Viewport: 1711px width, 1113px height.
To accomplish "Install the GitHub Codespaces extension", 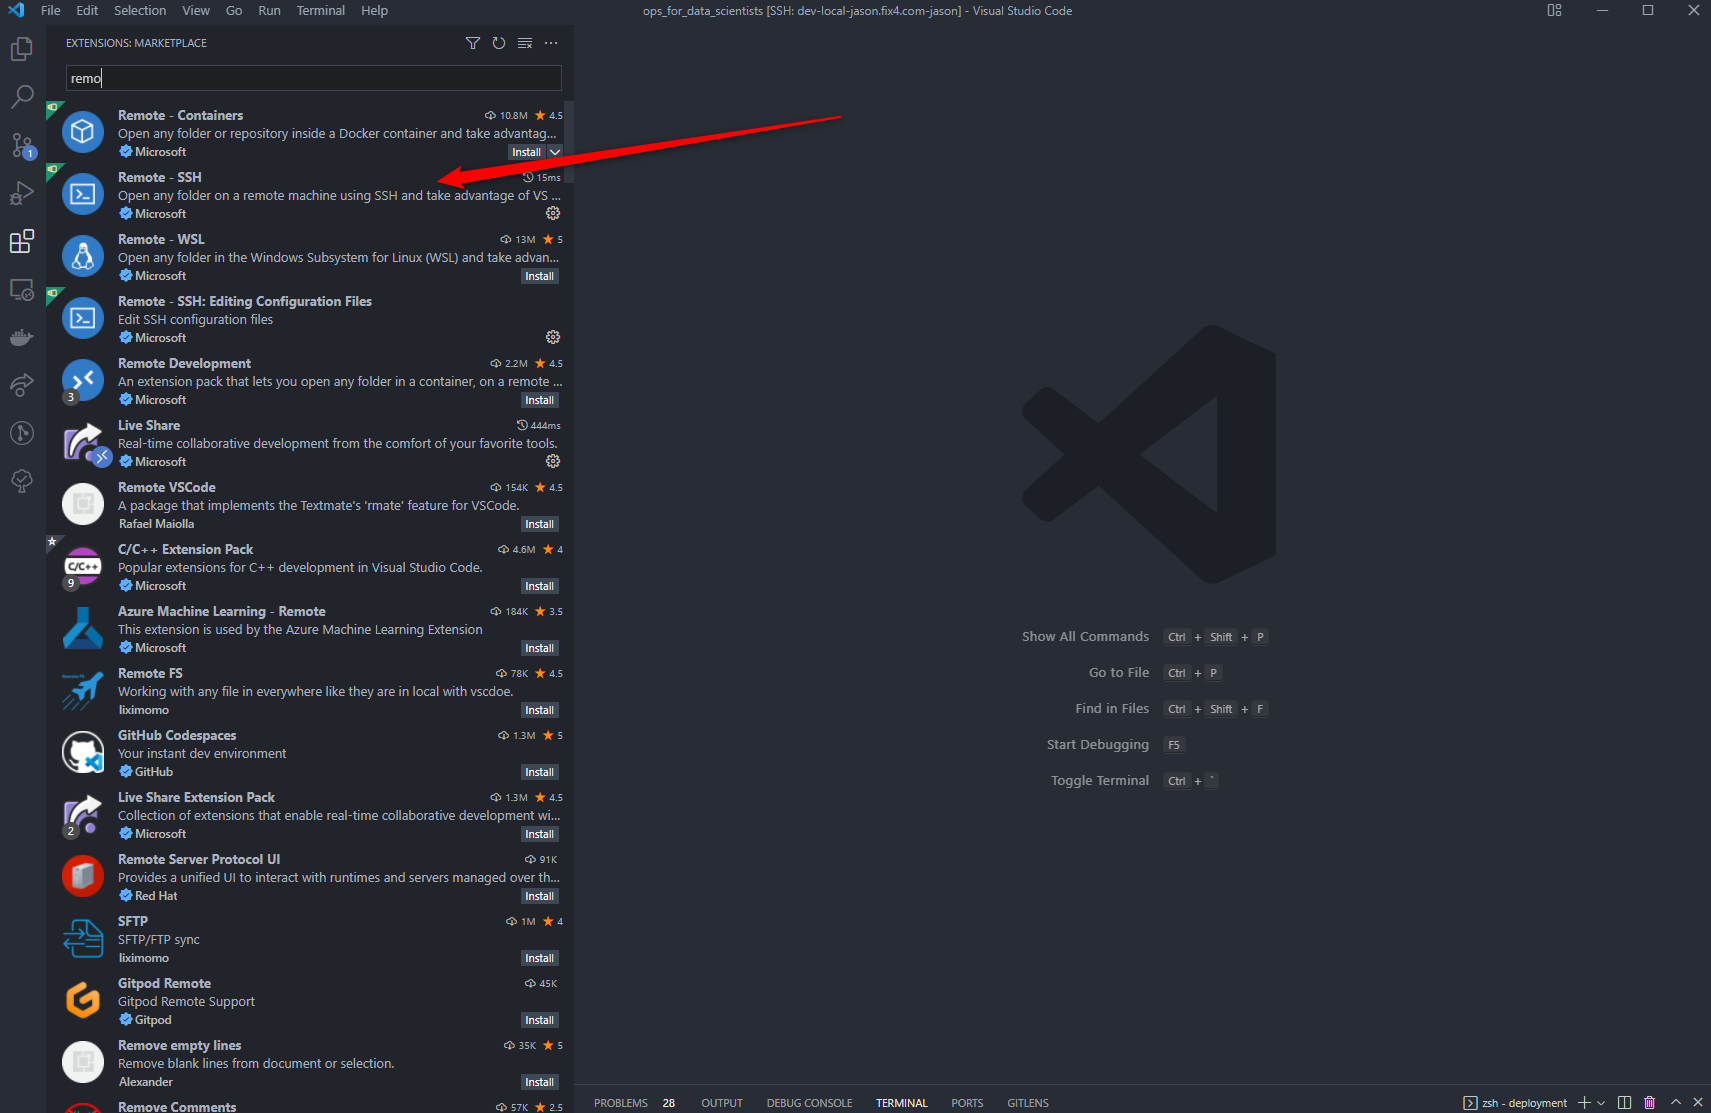I will (540, 772).
